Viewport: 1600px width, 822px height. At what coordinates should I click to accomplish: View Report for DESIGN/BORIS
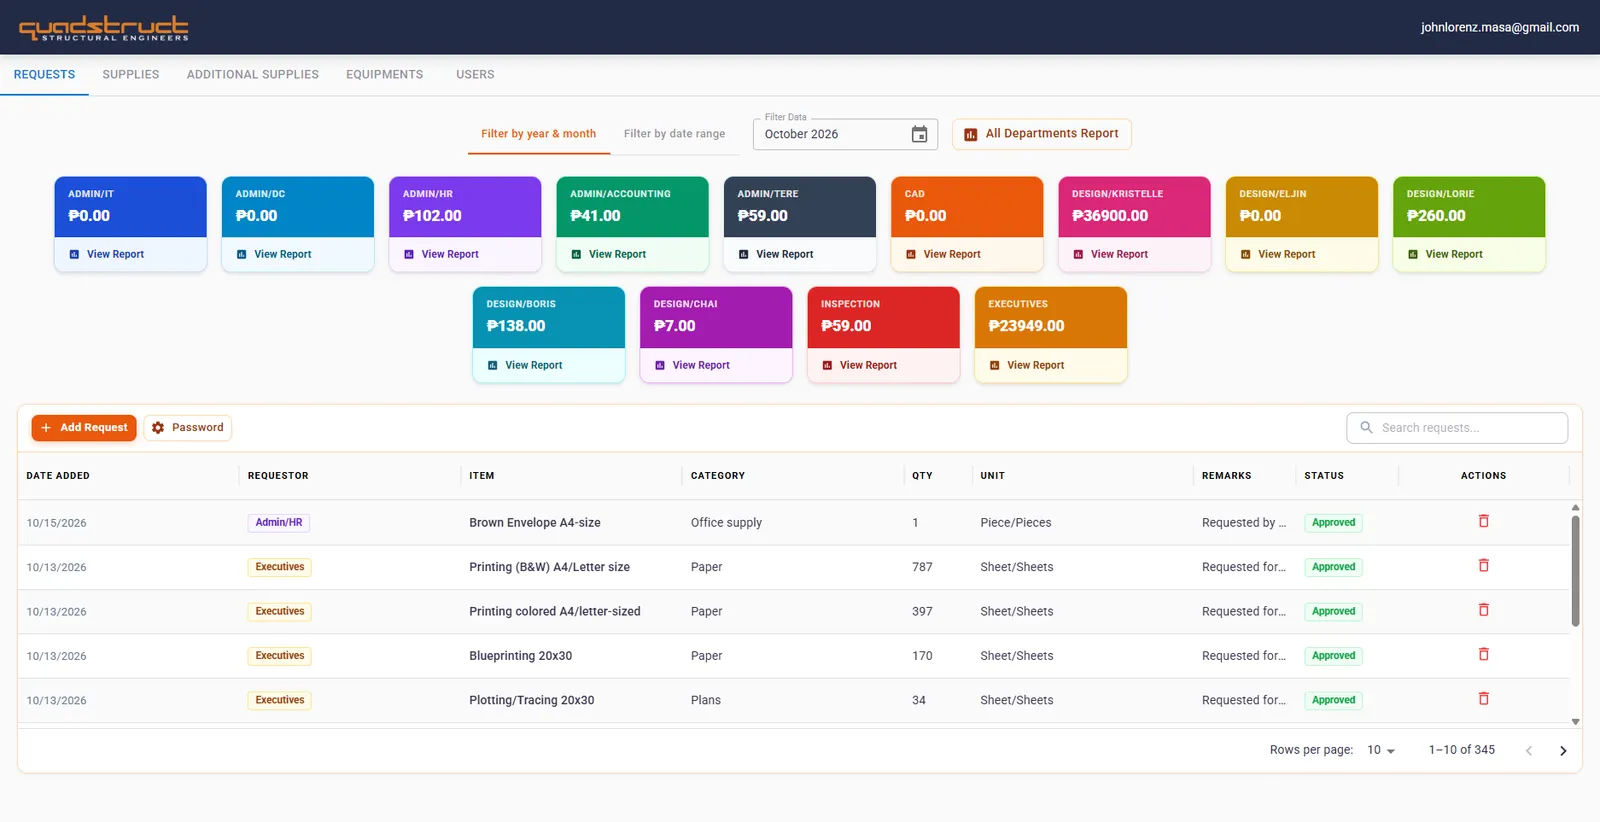549,366
